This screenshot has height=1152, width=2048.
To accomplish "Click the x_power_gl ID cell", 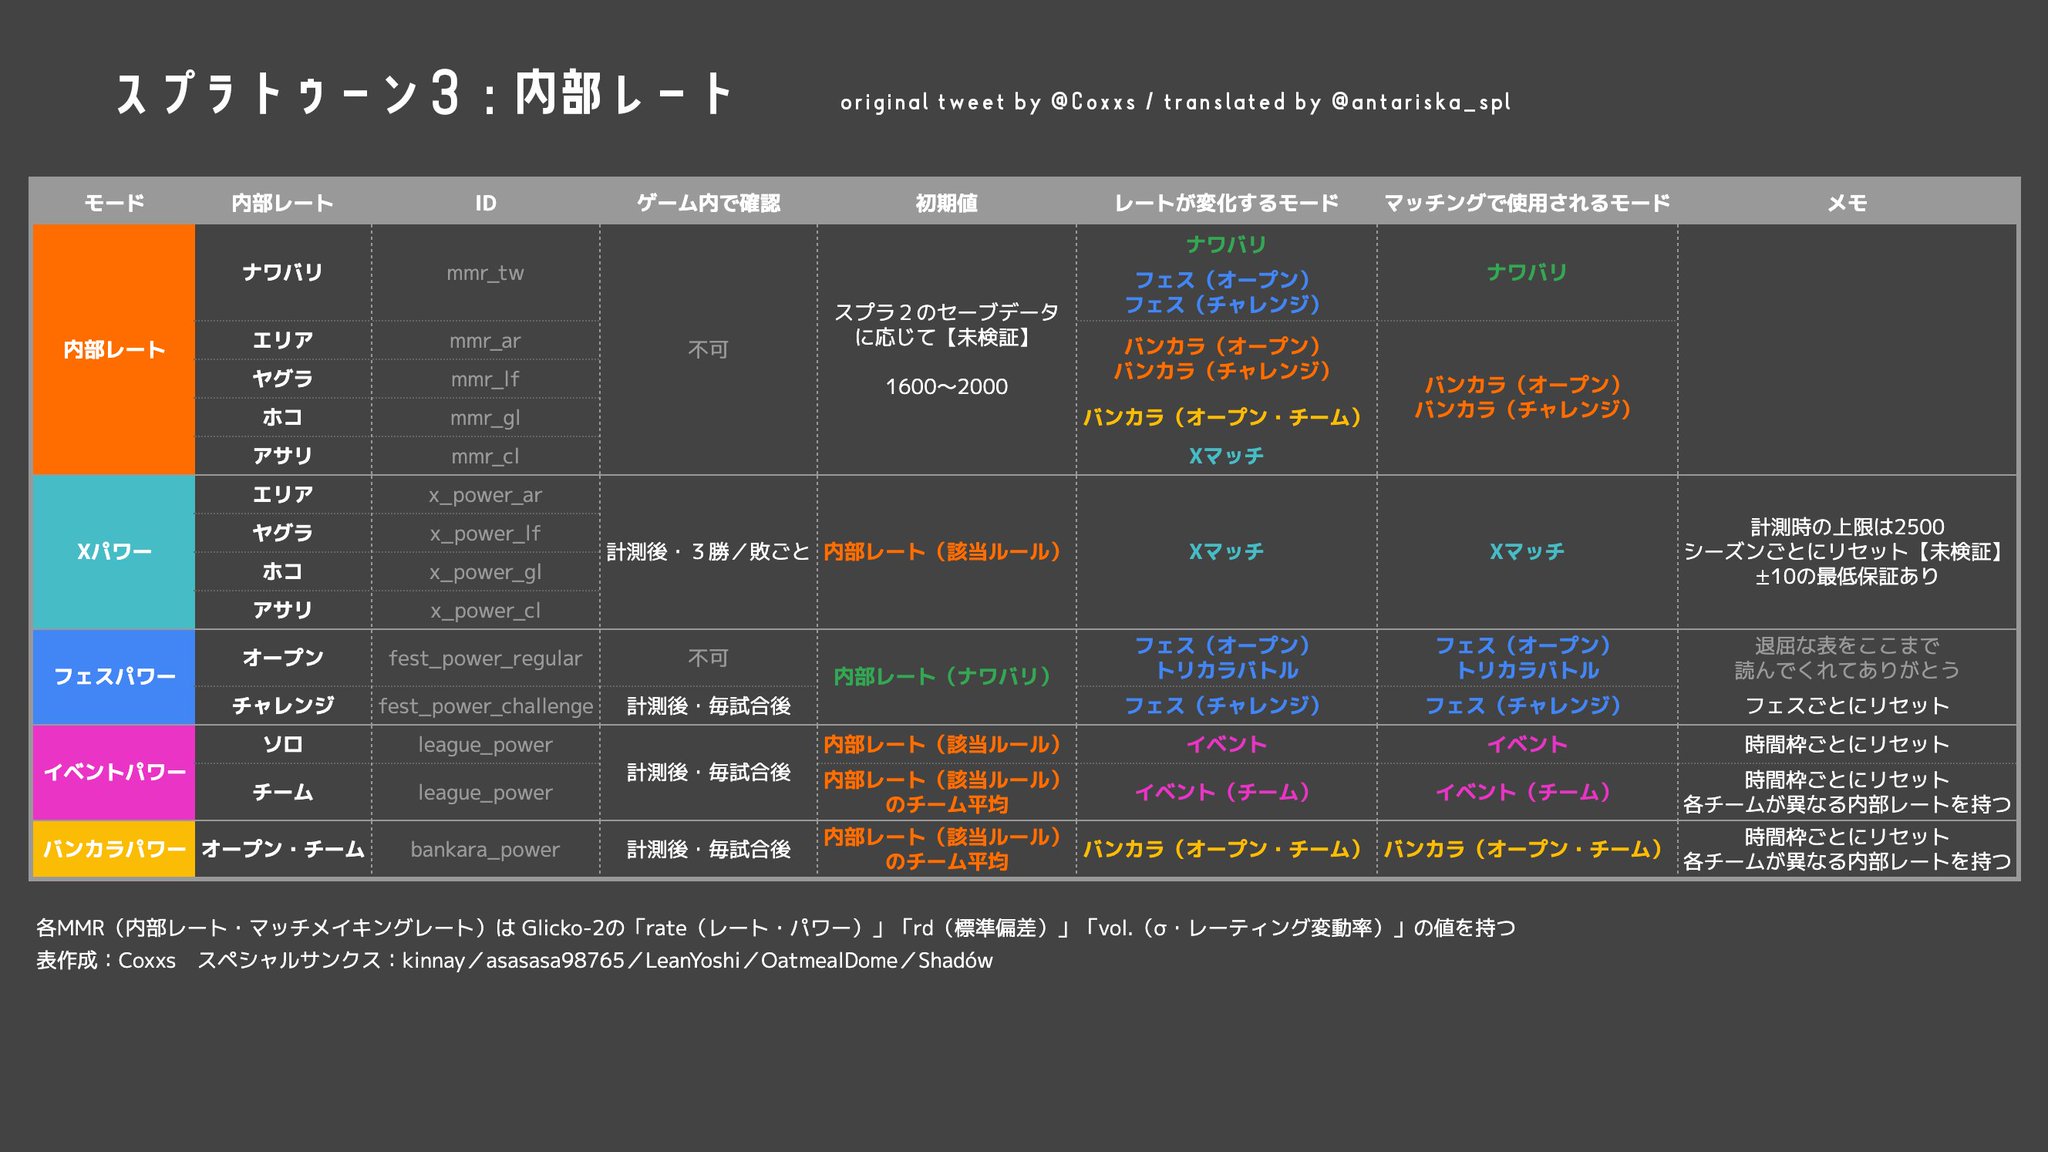I will coord(485,572).
